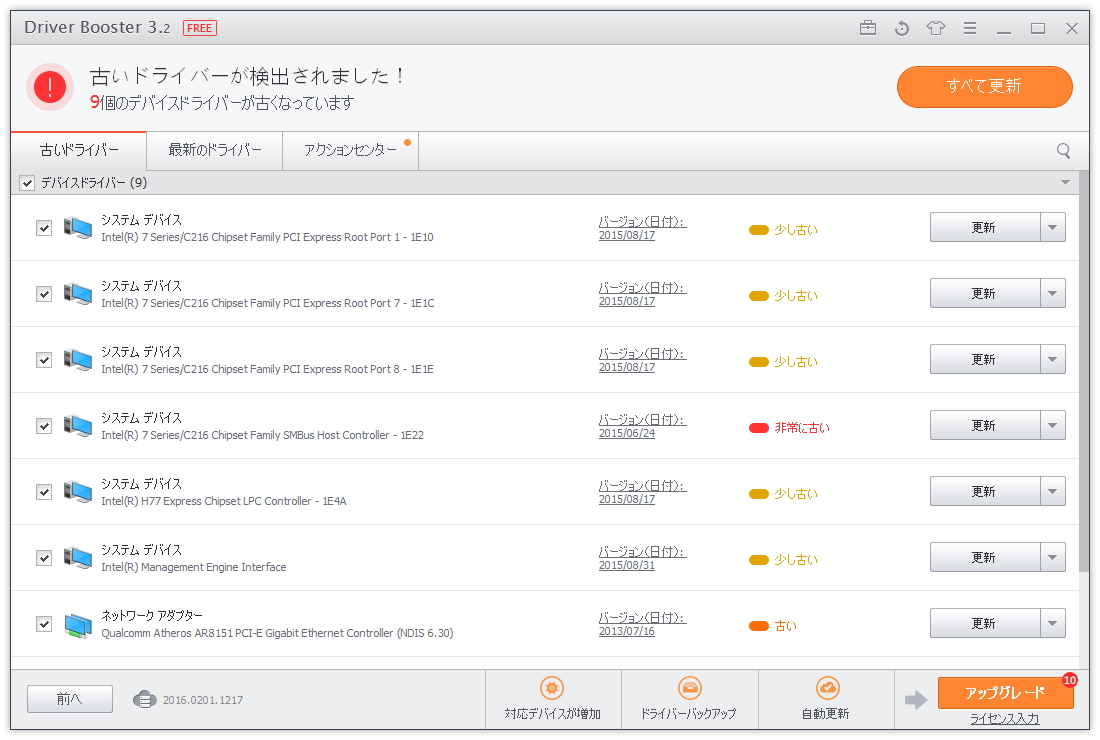
Task: Click the search magnifier icon
Action: click(x=1063, y=150)
